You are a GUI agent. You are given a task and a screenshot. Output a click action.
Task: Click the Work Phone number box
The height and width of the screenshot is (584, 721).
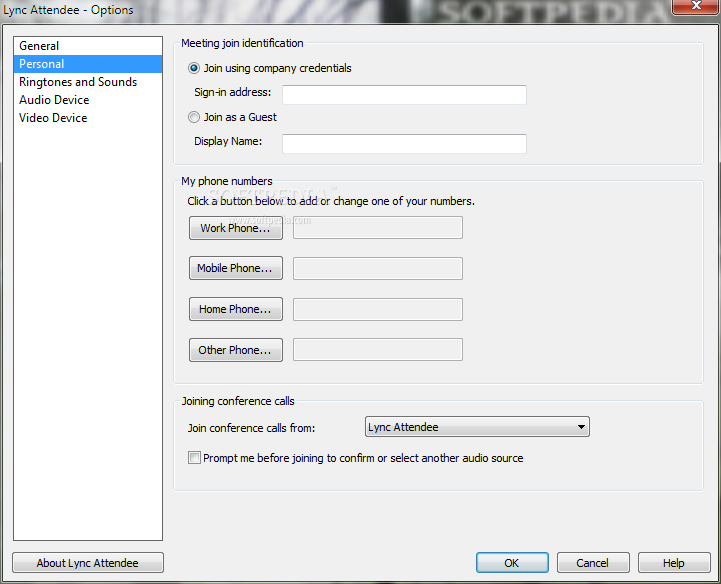click(x=378, y=228)
